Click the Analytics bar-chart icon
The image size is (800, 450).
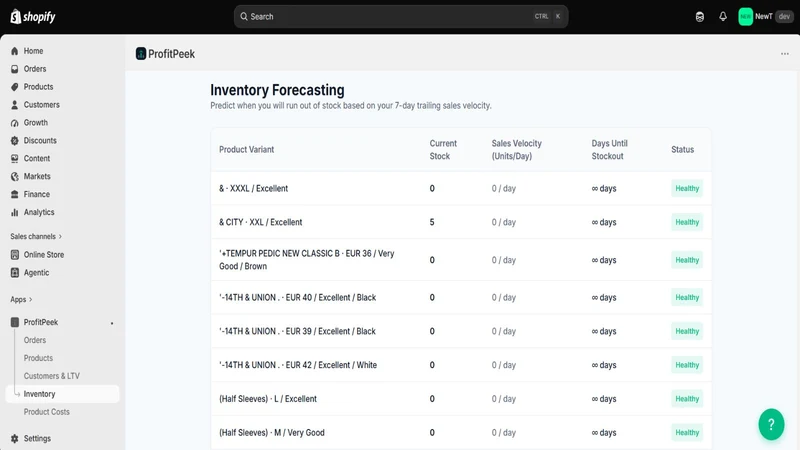(x=15, y=212)
